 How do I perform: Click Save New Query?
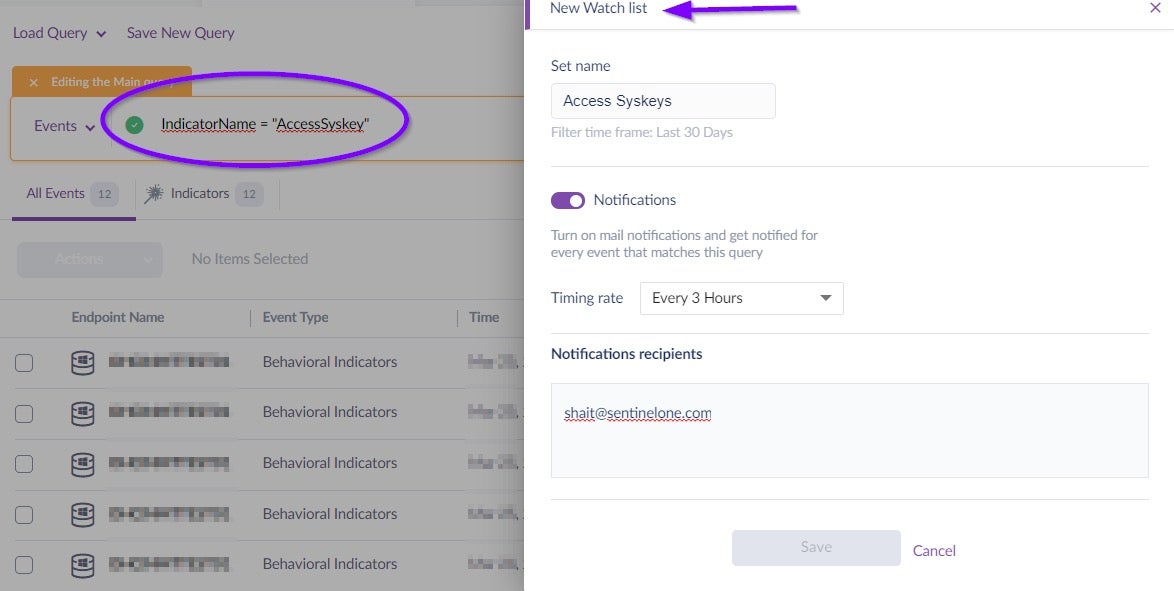click(x=180, y=33)
